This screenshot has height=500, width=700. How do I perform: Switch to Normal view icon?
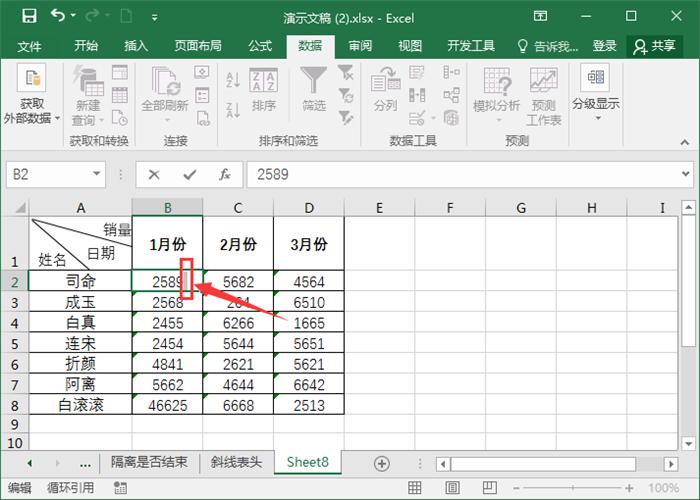pyautogui.click(x=415, y=488)
